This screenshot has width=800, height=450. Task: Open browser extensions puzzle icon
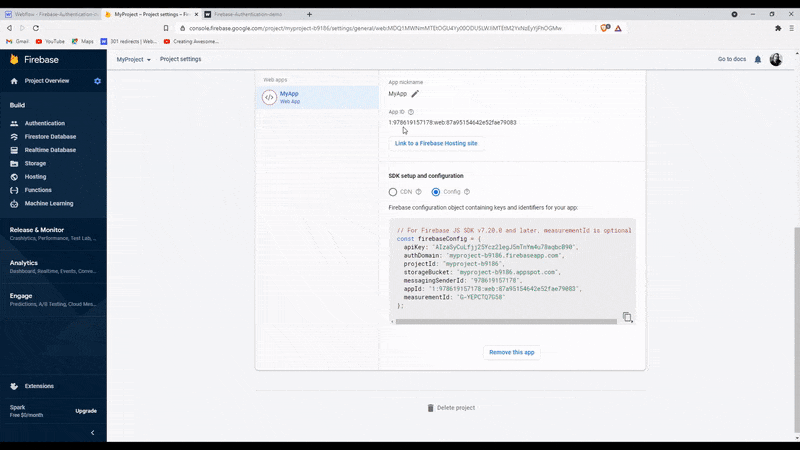tap(778, 28)
